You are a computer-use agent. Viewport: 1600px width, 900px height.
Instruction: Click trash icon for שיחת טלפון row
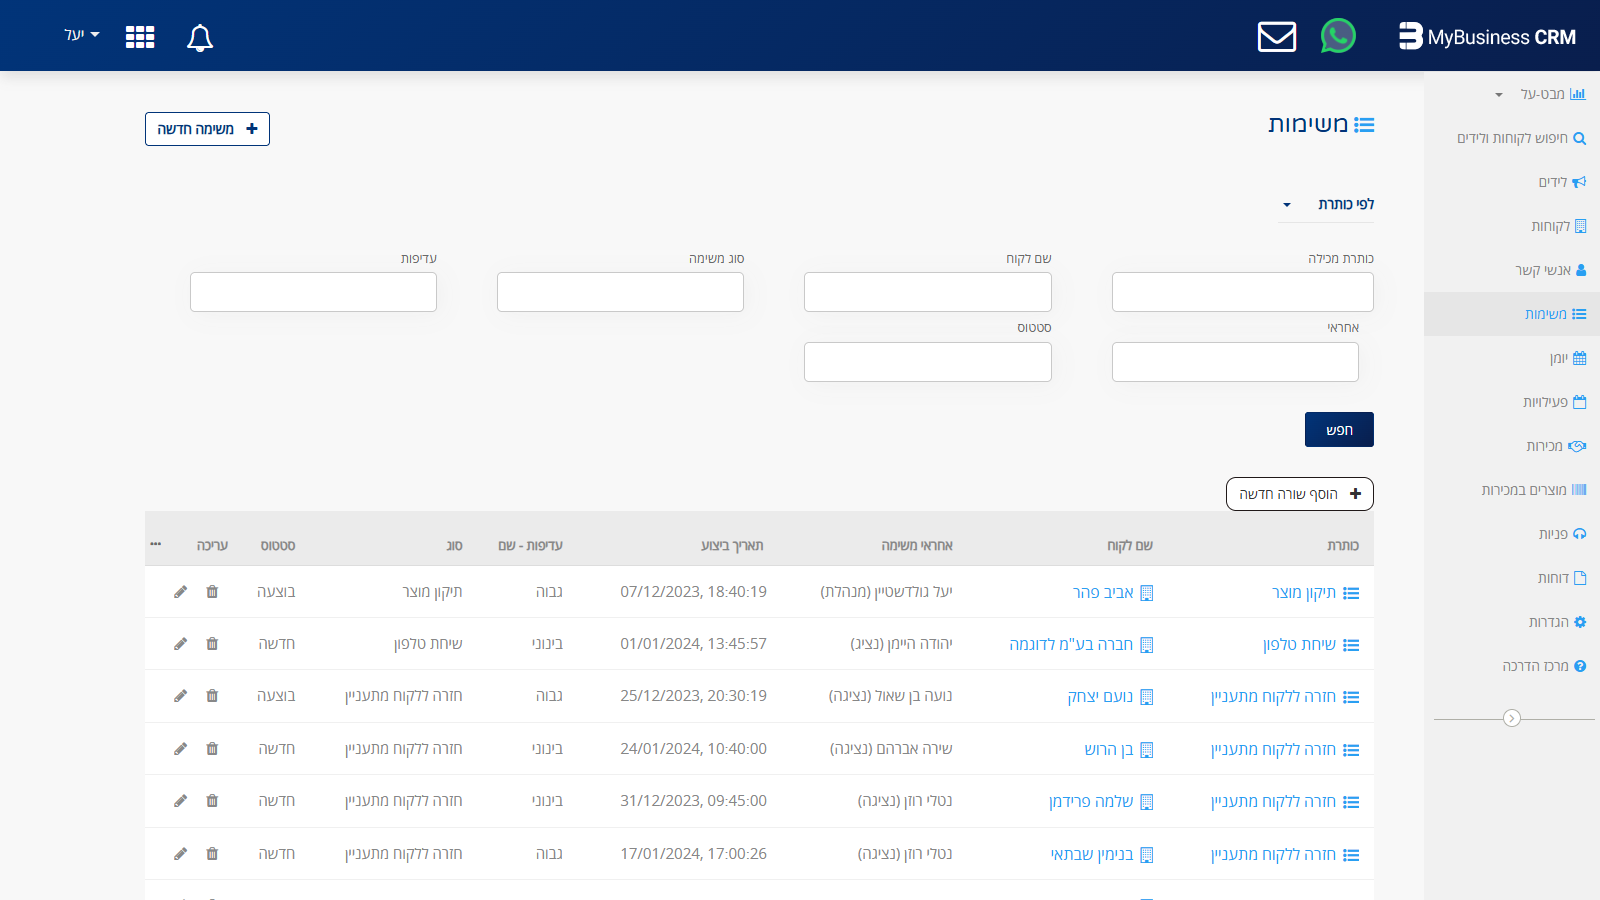click(x=212, y=644)
